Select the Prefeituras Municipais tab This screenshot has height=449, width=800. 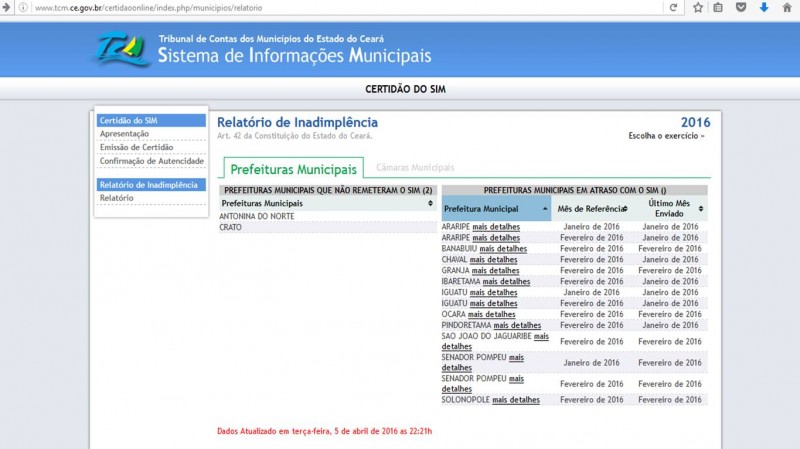click(x=293, y=169)
